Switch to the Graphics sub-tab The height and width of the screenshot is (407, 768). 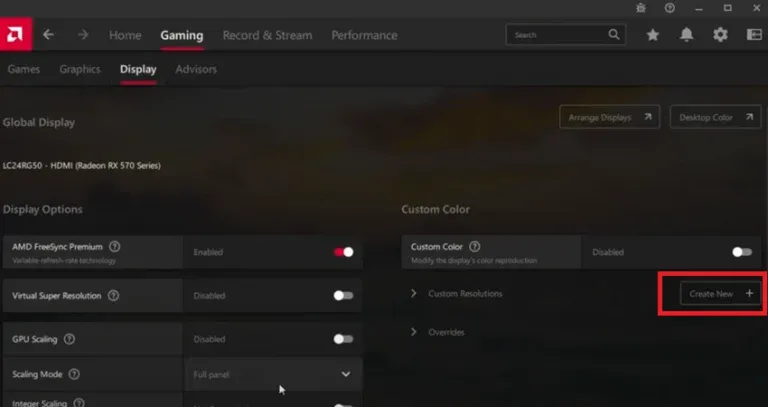(80, 69)
